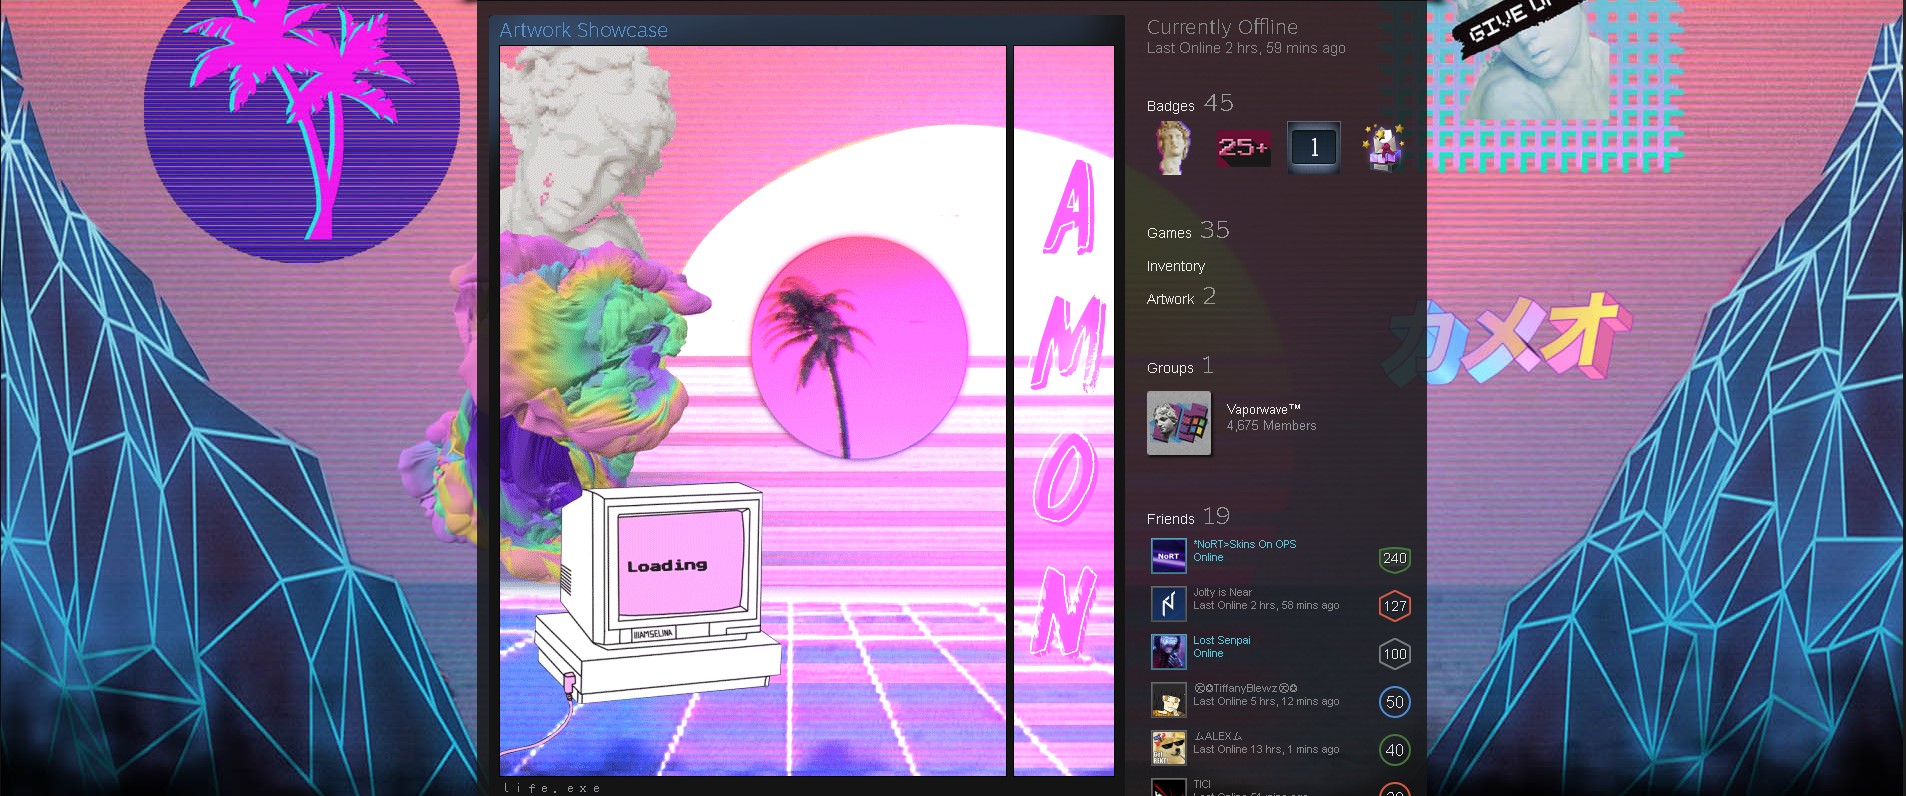The height and width of the screenshot is (796, 1906).
Task: Click the level 240 friend badge
Action: [x=1395, y=558]
